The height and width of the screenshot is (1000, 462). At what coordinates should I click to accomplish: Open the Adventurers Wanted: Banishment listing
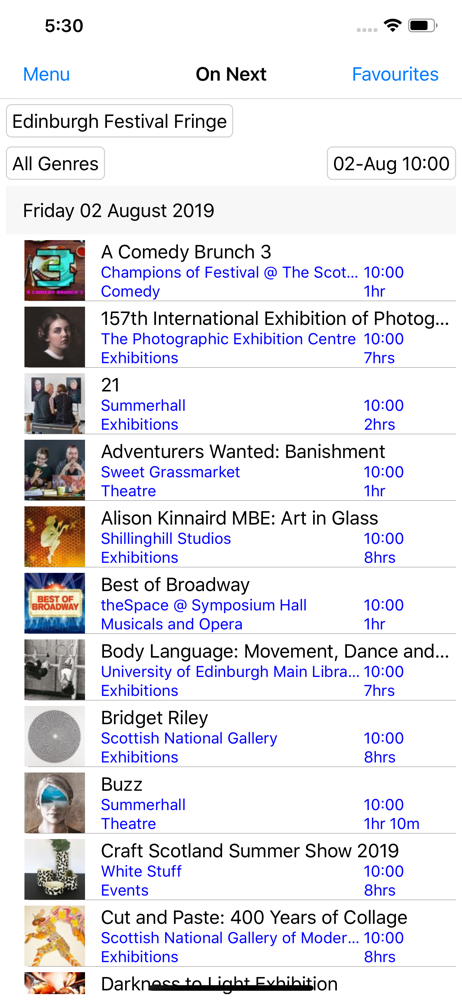click(x=231, y=470)
